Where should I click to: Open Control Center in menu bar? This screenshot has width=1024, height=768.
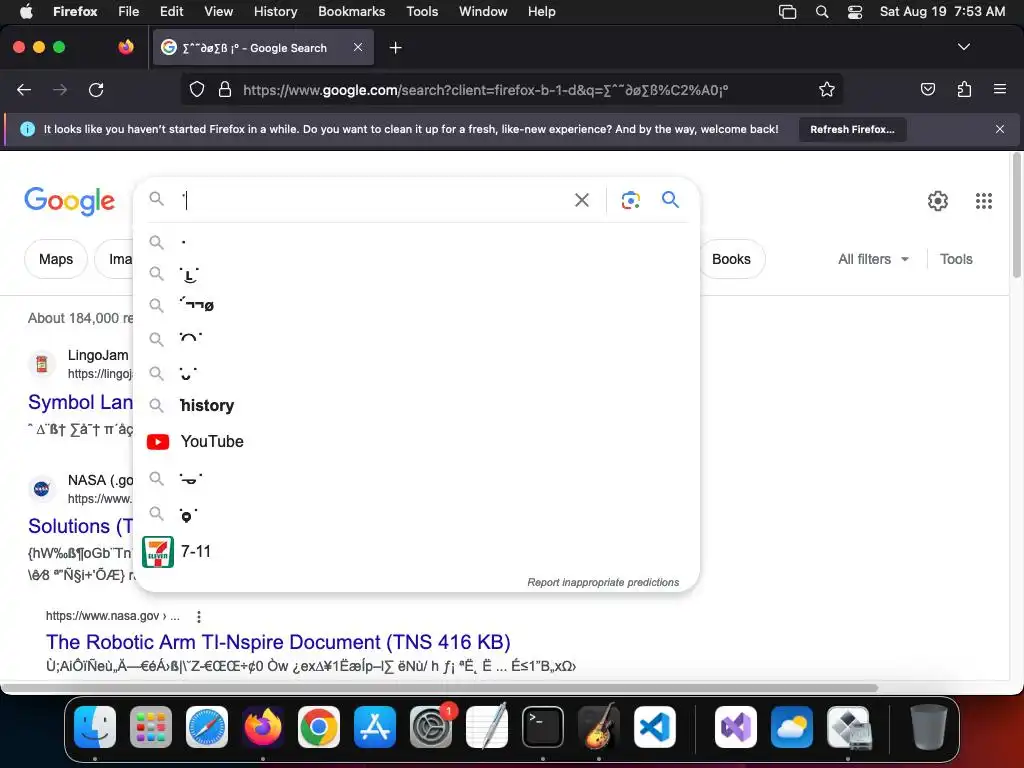tap(855, 11)
